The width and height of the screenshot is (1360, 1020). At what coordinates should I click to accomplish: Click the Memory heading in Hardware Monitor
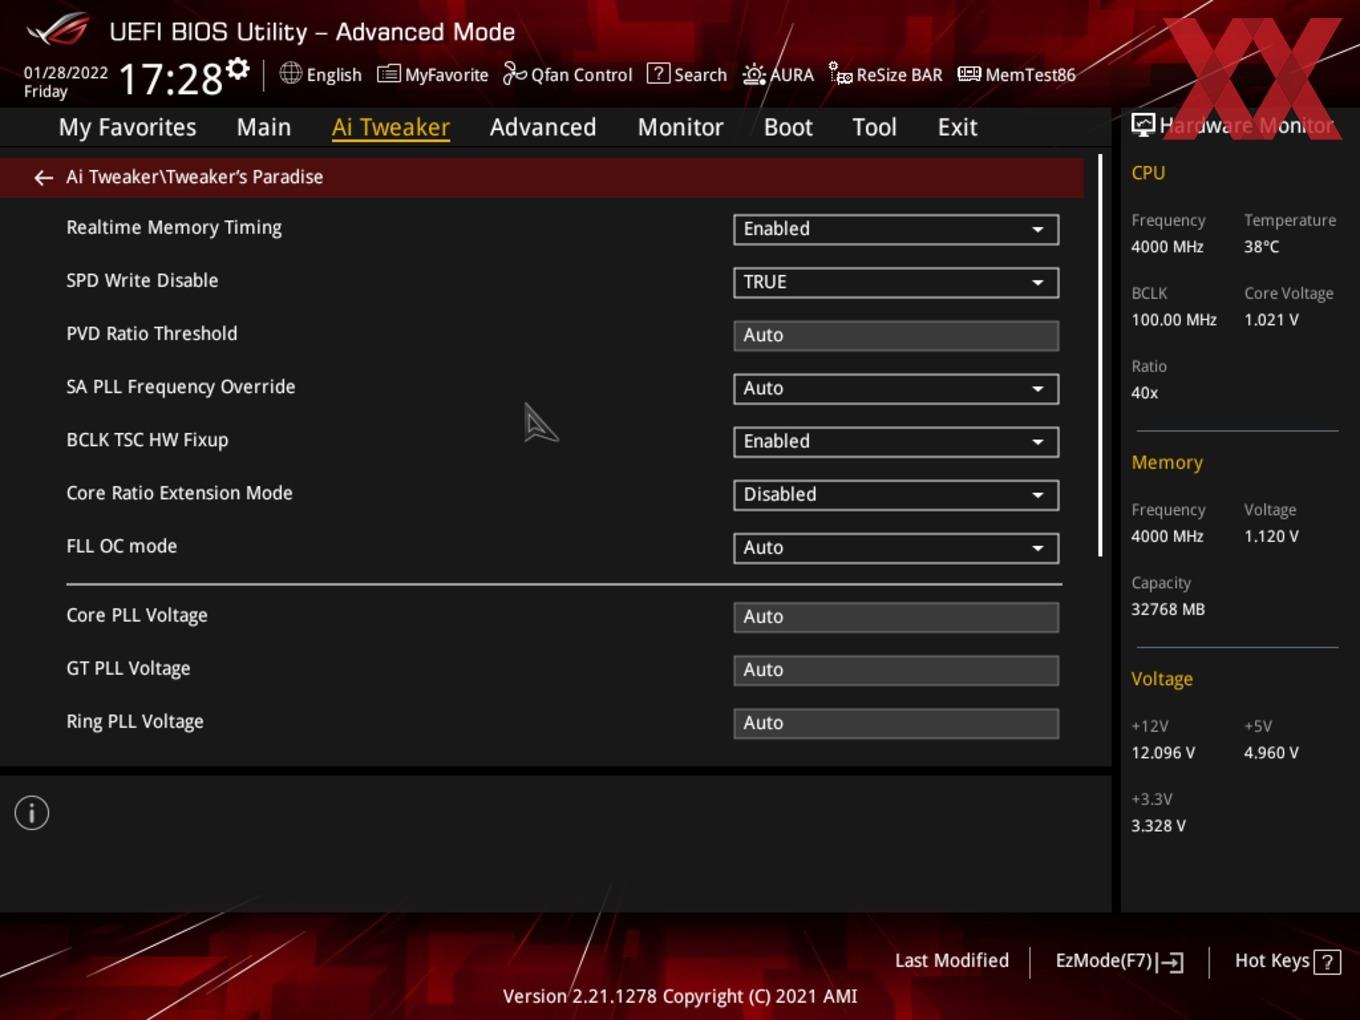coord(1167,463)
